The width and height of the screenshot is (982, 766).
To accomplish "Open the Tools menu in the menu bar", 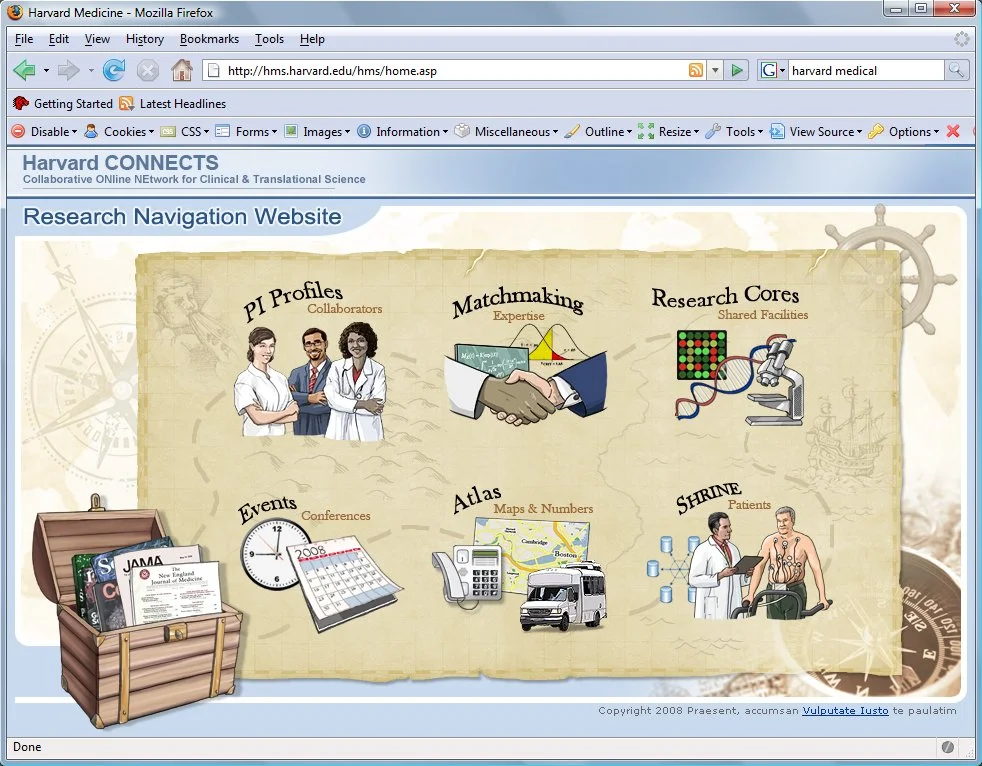I will coord(269,39).
